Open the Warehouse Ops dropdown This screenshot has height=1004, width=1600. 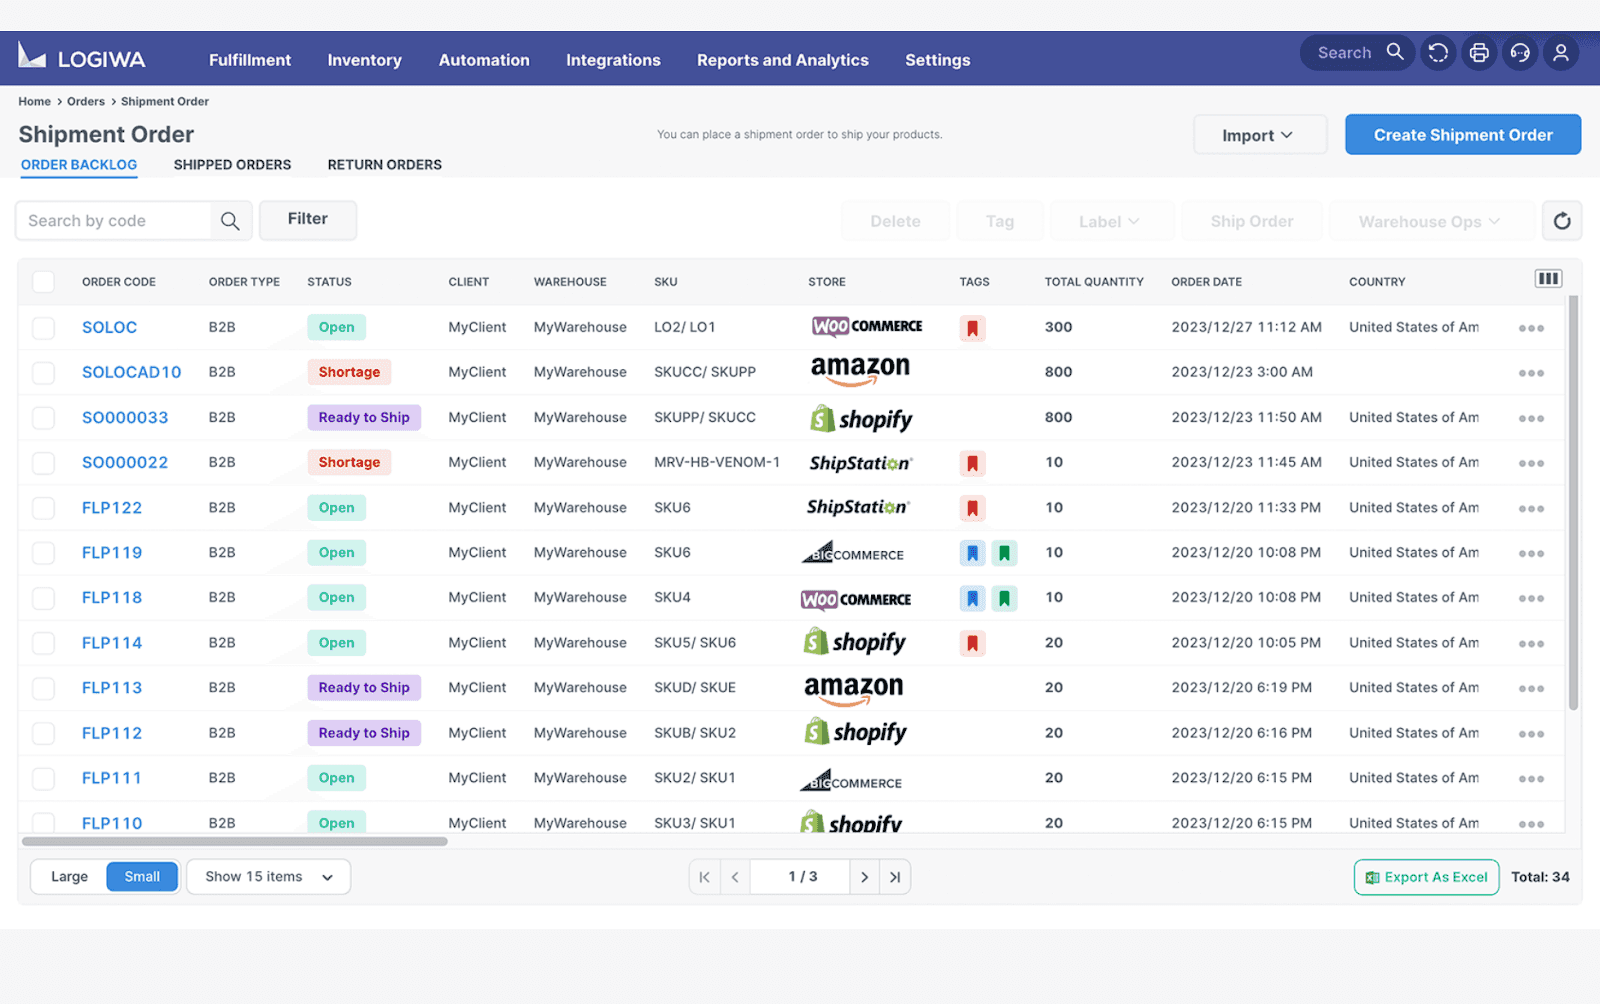point(1429,221)
